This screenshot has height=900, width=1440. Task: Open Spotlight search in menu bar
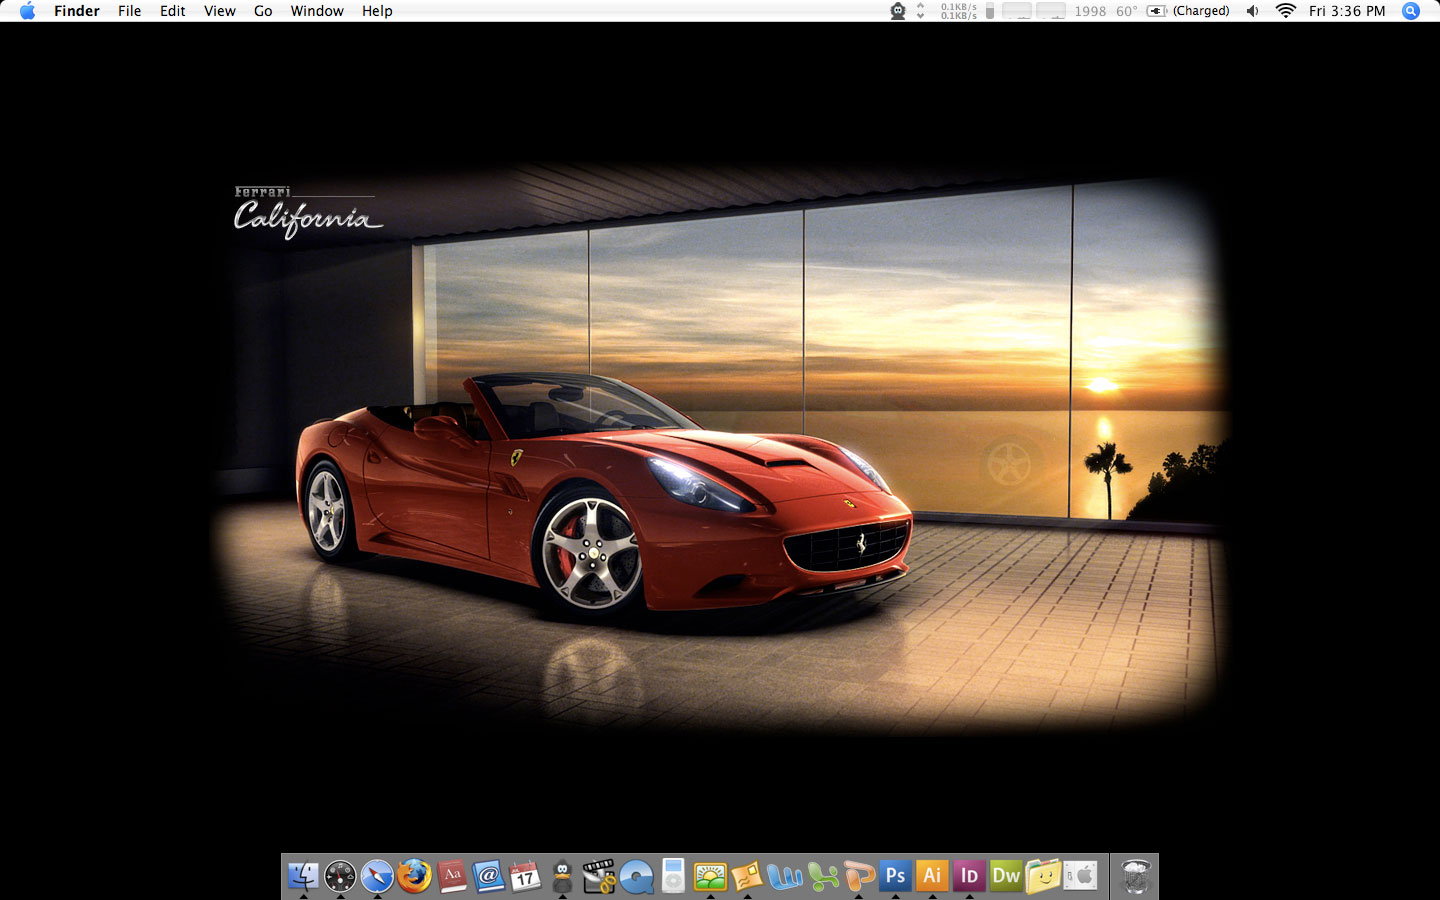[1411, 11]
